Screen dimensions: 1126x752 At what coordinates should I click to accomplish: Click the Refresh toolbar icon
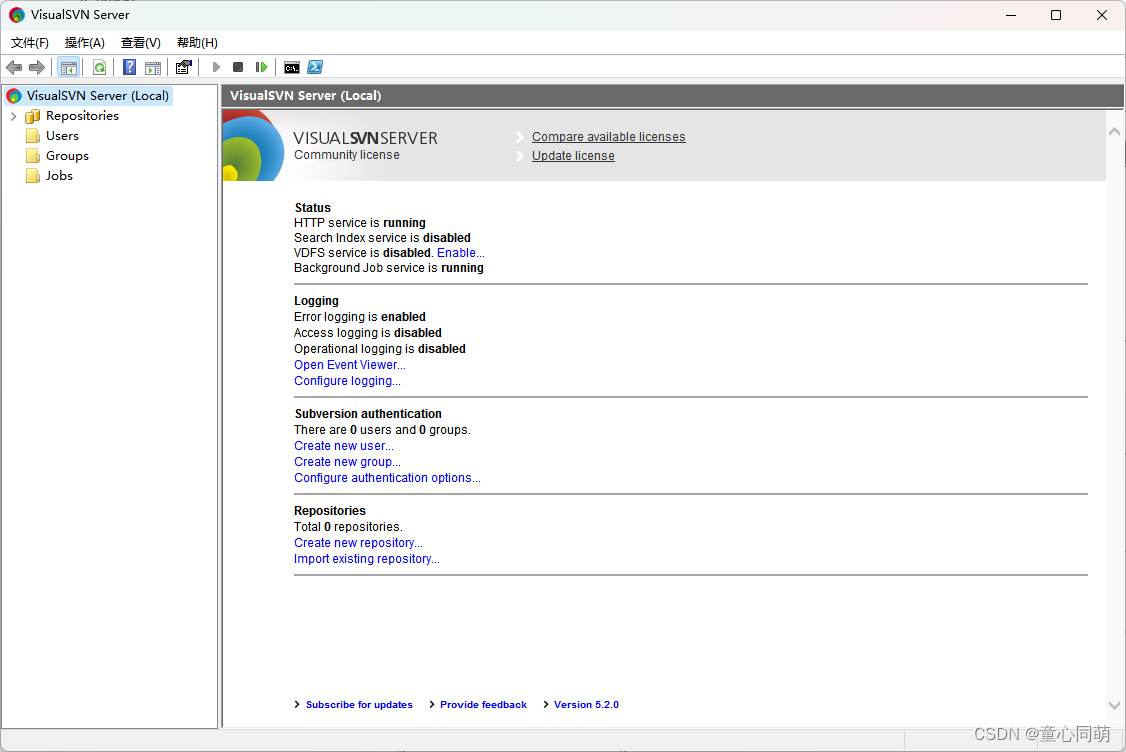tap(99, 68)
